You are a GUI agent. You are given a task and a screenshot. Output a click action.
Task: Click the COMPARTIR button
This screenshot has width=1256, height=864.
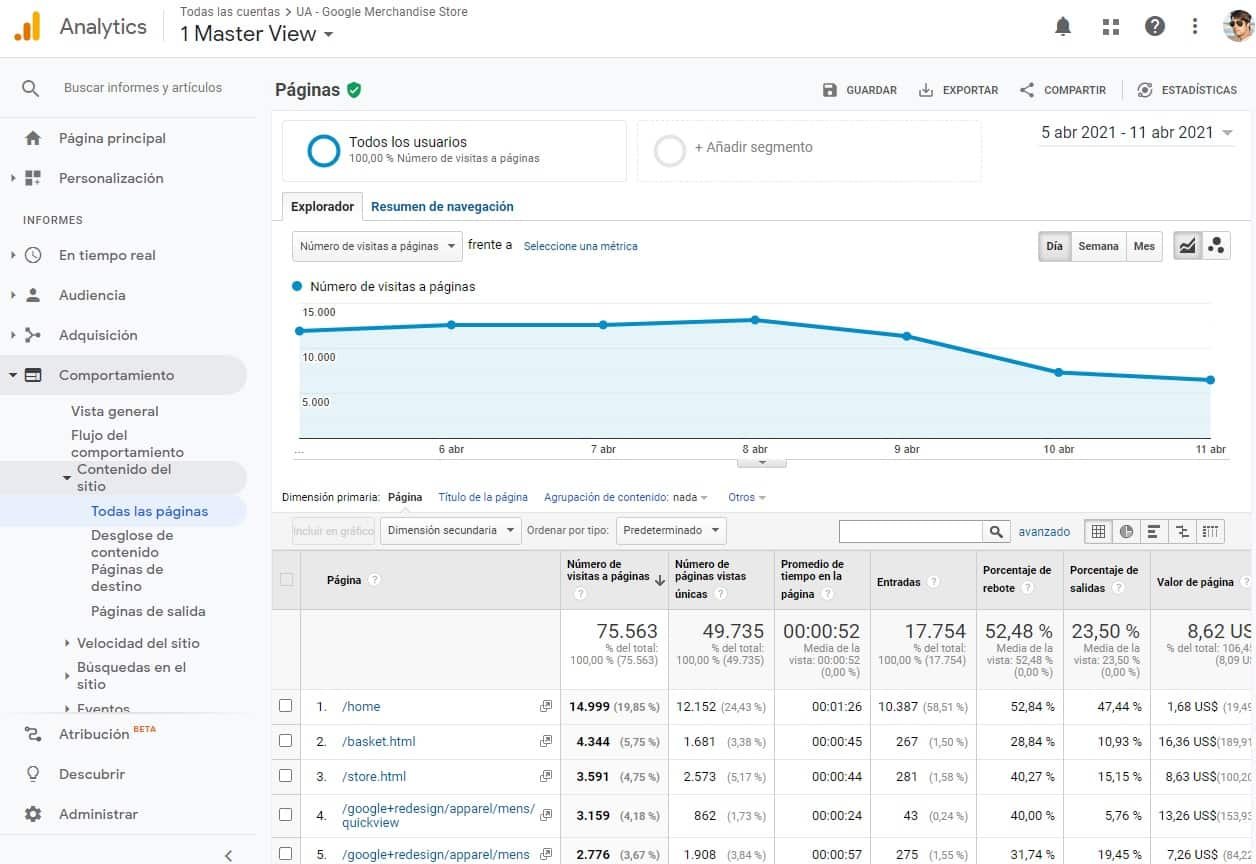pyautogui.click(x=1063, y=90)
